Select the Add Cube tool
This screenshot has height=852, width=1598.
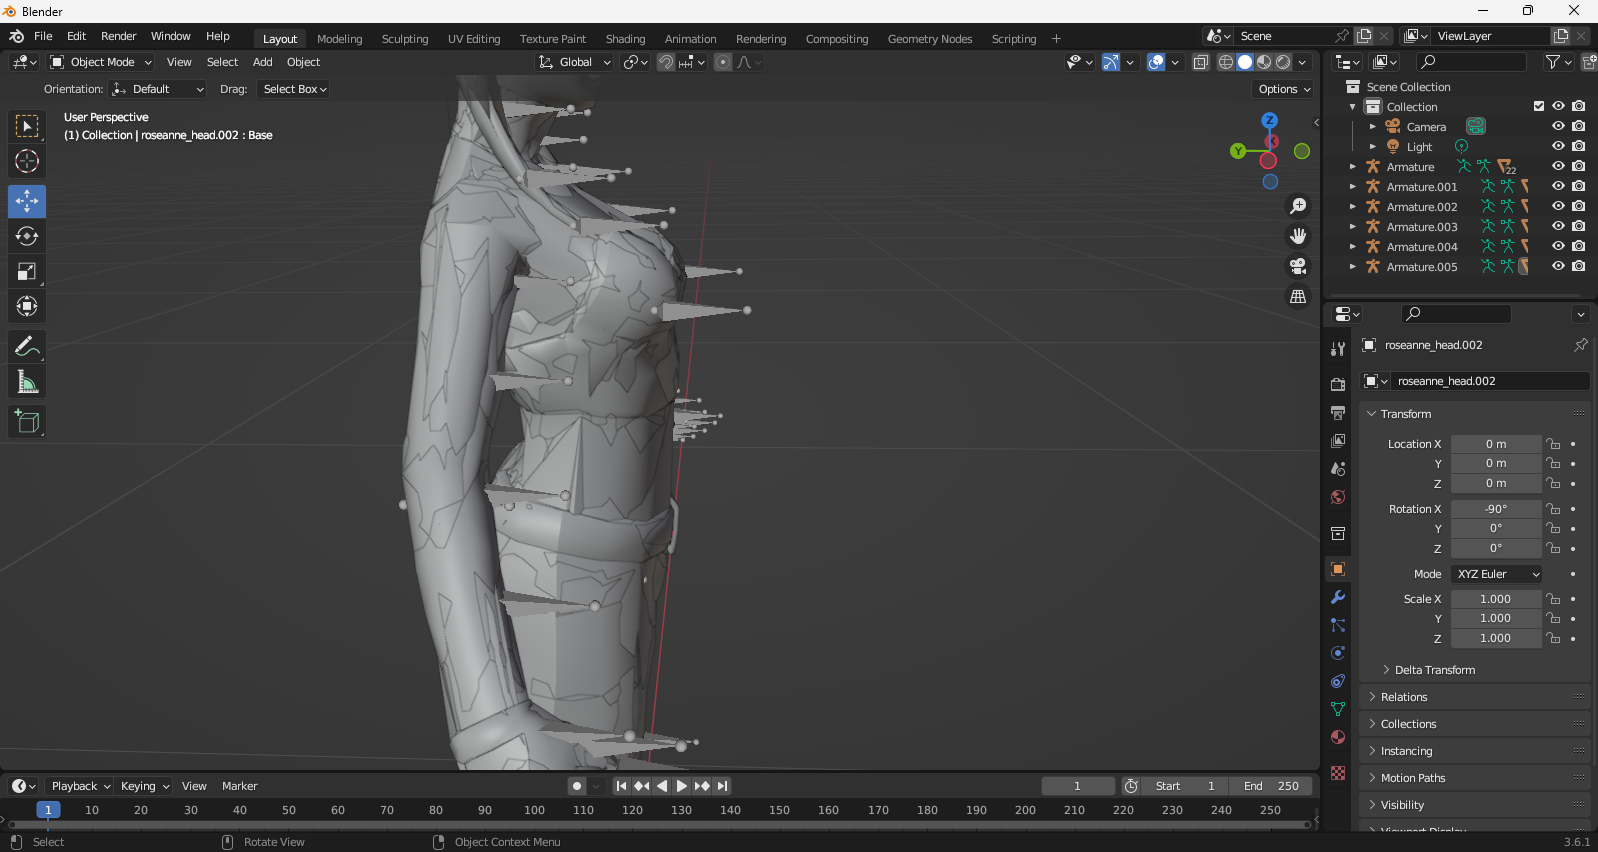point(27,421)
